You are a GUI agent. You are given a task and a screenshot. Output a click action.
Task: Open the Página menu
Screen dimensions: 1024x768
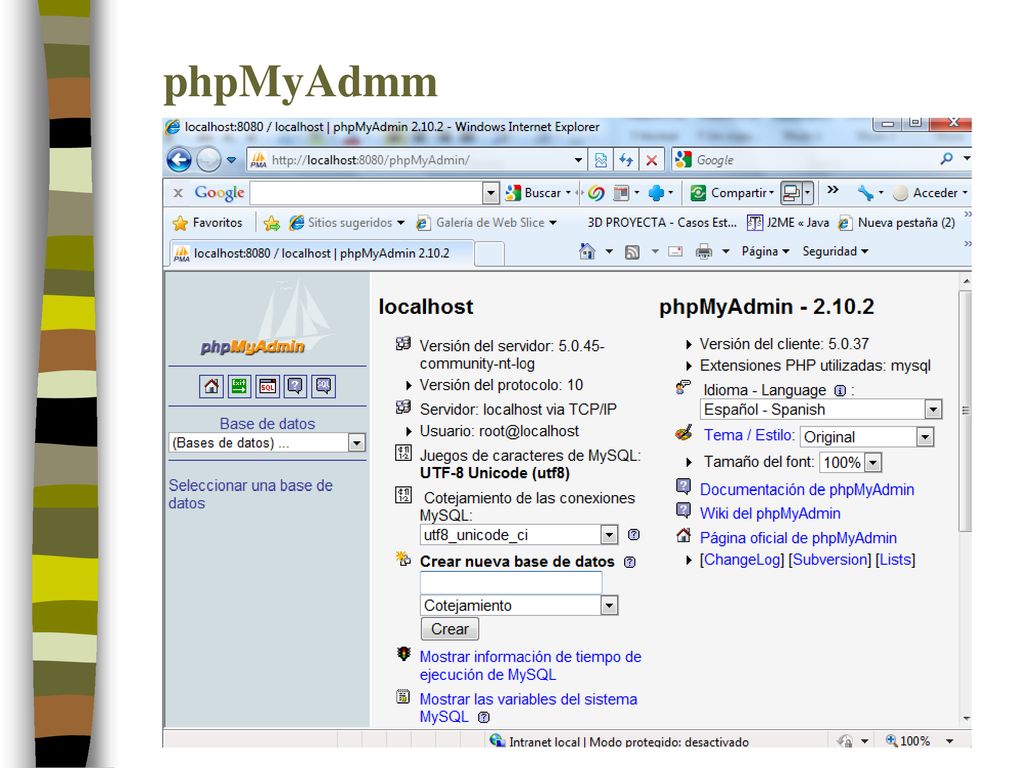point(765,251)
